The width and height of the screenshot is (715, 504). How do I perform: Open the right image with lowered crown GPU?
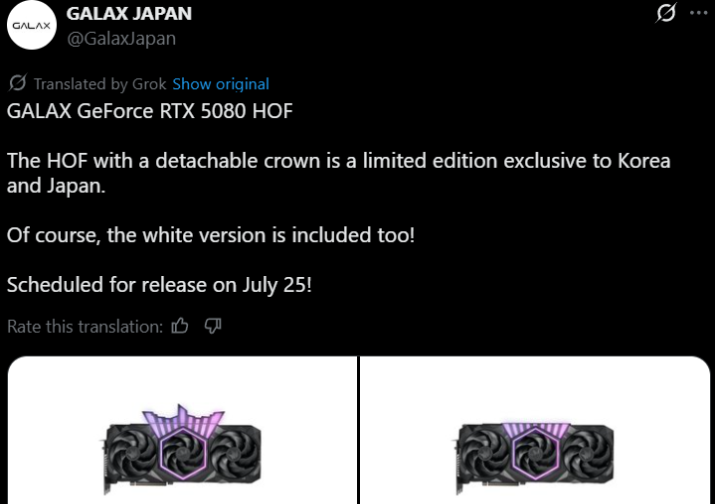coord(535,430)
